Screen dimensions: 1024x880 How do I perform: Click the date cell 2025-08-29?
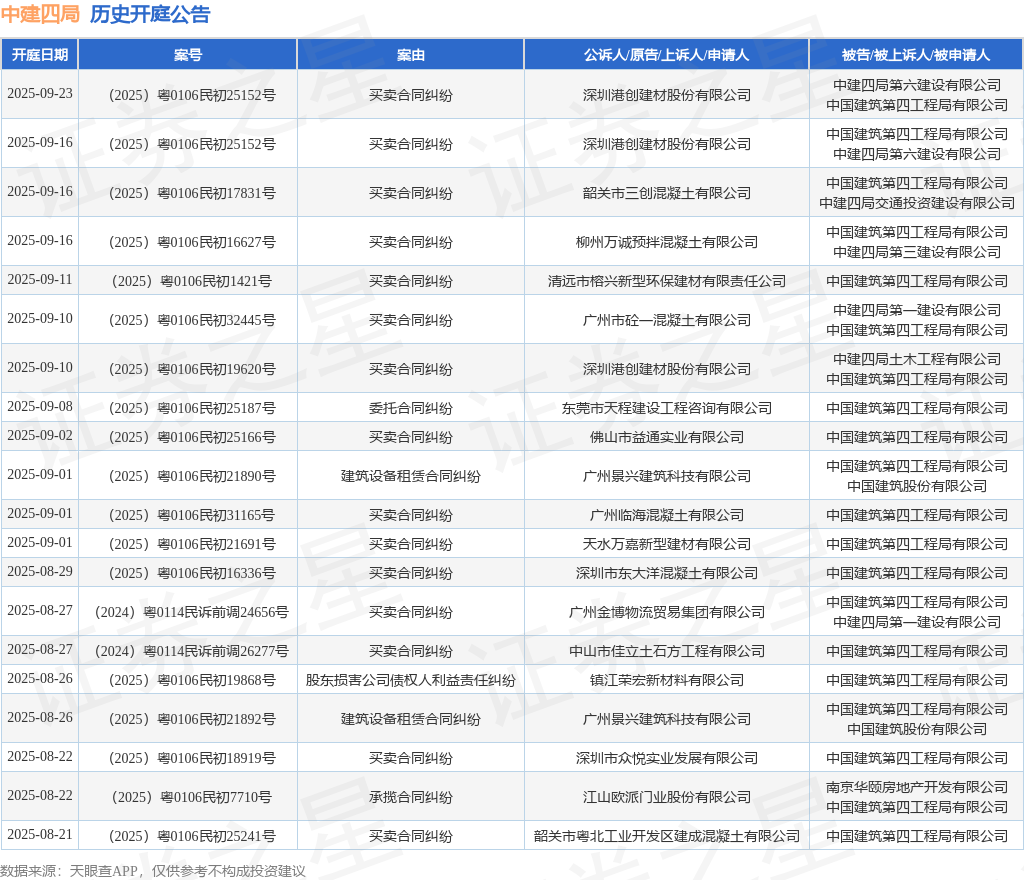[40, 571]
